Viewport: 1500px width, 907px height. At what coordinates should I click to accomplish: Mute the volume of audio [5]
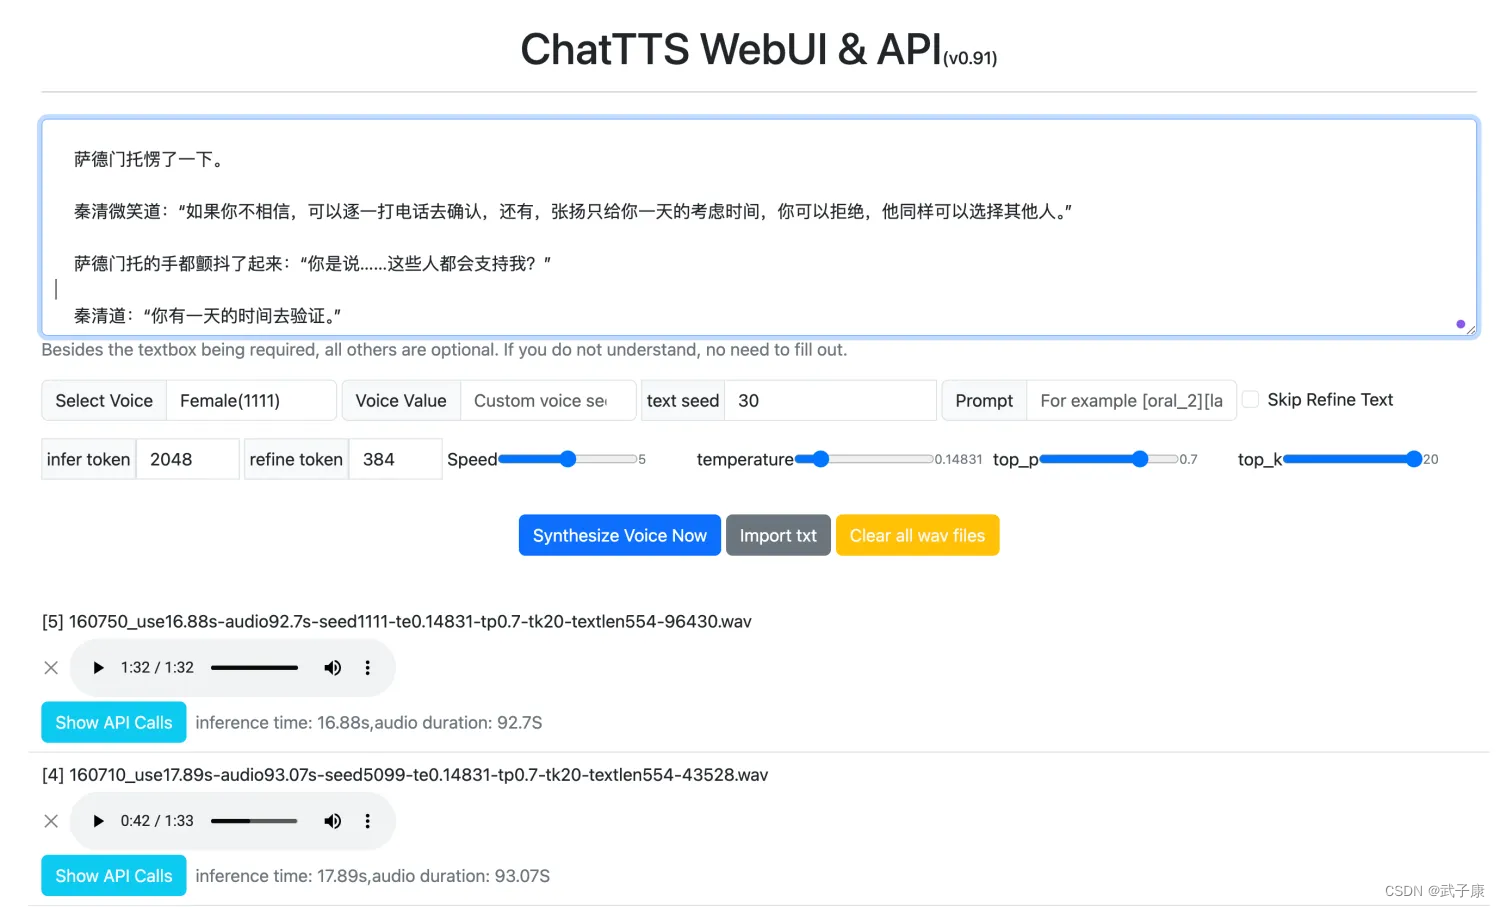(333, 668)
